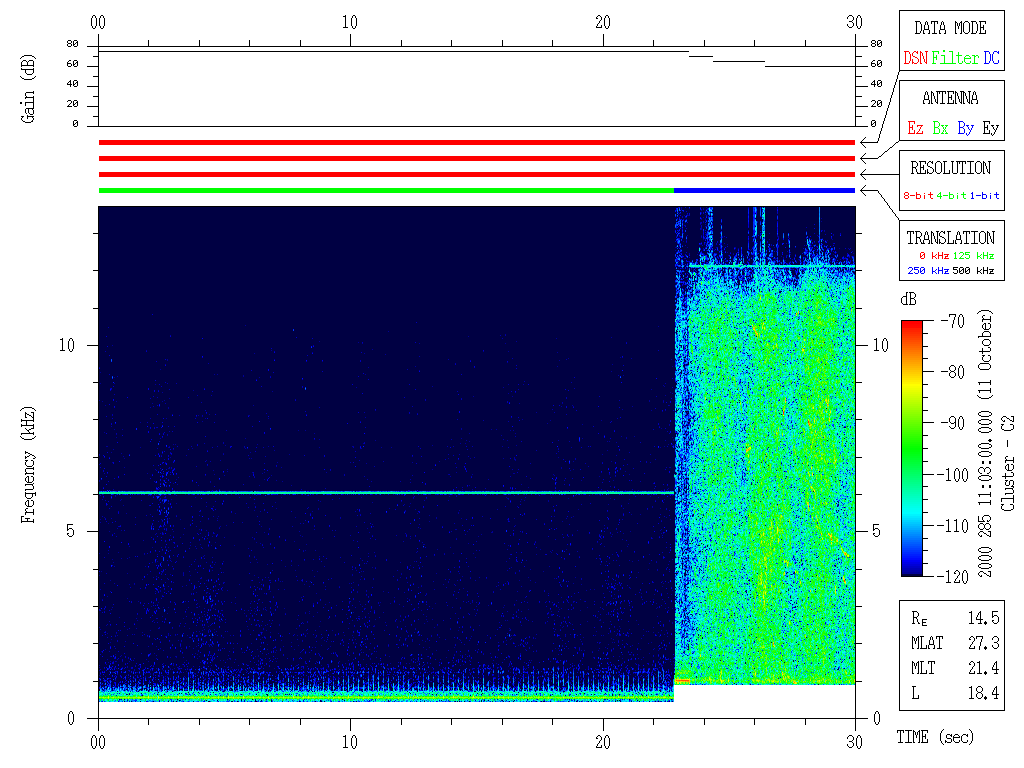Click the MLAT value 27.3

983,643
